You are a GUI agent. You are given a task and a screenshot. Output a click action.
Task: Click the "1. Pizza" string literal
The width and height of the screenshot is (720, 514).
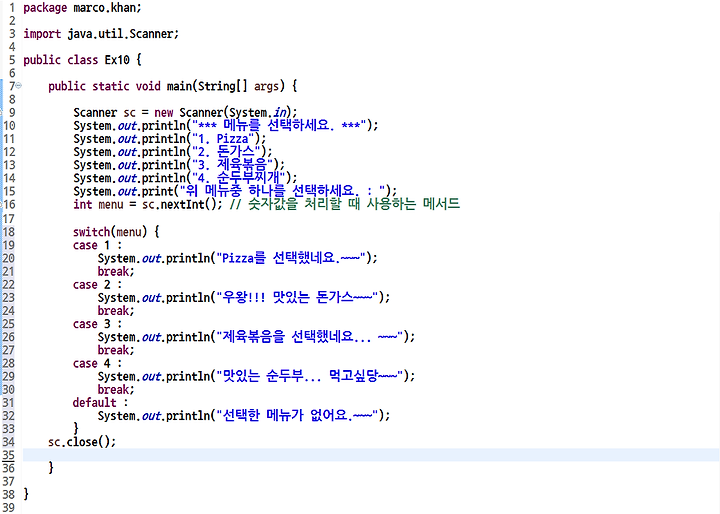(223, 139)
